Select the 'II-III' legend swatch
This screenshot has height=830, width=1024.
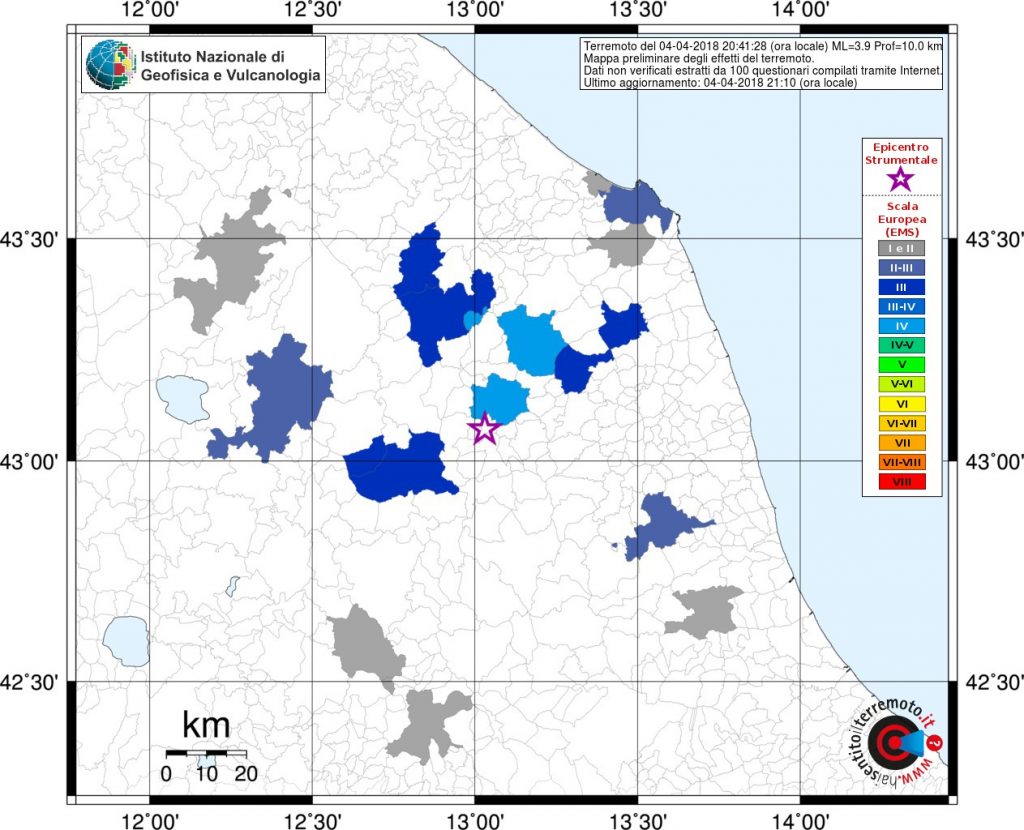click(x=902, y=268)
